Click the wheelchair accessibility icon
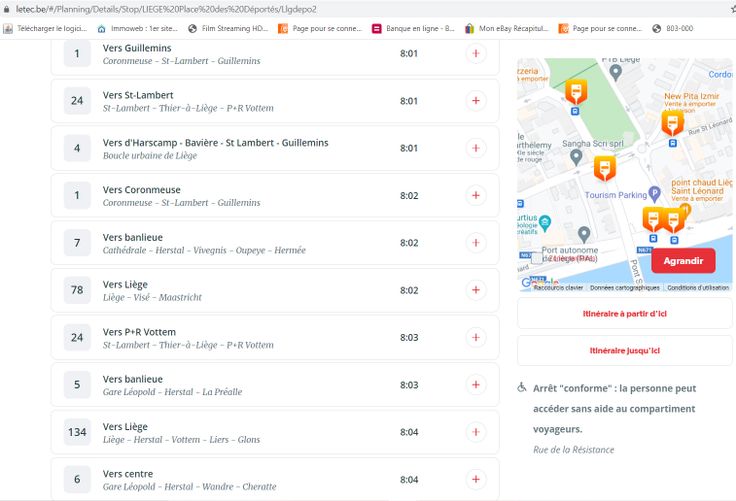 [522, 387]
